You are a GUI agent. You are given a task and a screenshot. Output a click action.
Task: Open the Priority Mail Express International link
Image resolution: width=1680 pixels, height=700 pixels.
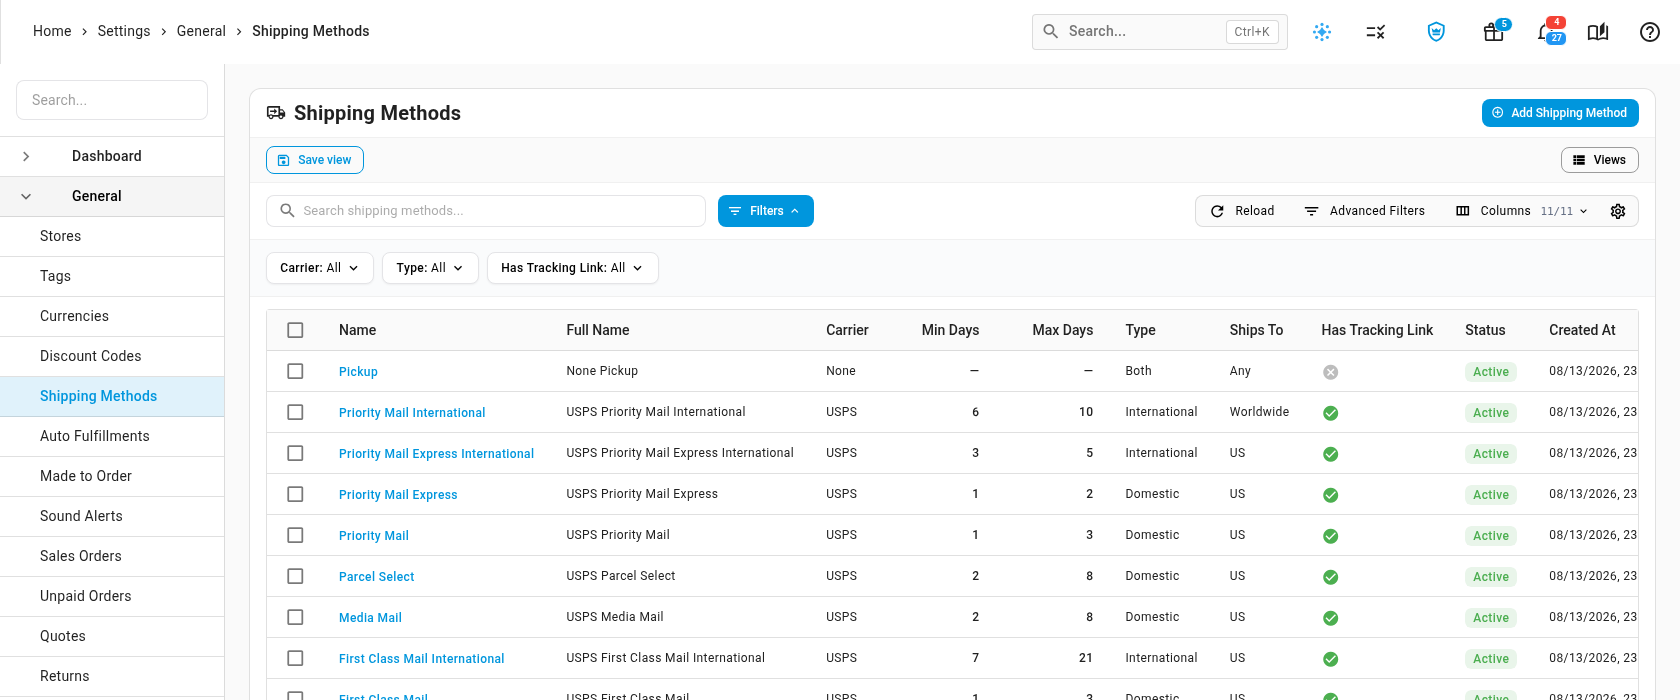[436, 454]
